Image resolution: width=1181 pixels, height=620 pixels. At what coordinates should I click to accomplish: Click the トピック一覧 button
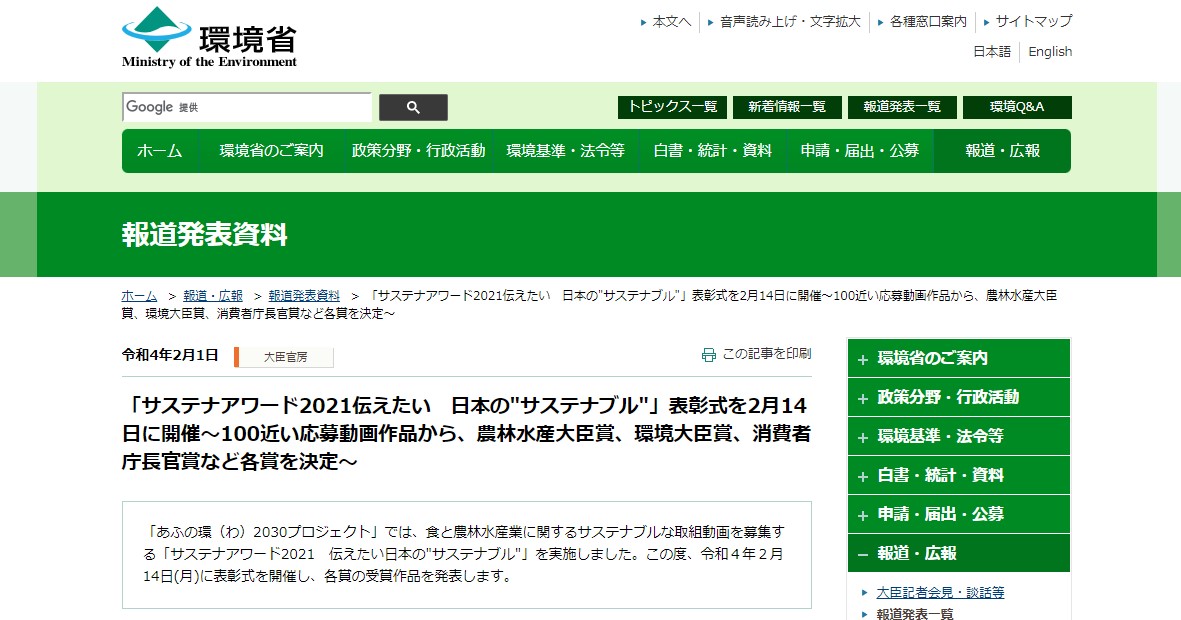click(672, 106)
